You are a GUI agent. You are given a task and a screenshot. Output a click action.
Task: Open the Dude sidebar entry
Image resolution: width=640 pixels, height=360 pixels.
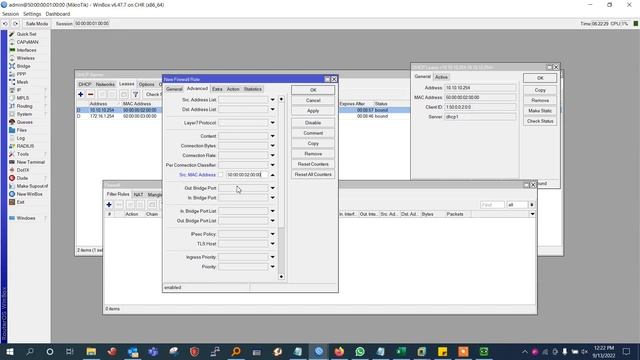[x=22, y=178]
